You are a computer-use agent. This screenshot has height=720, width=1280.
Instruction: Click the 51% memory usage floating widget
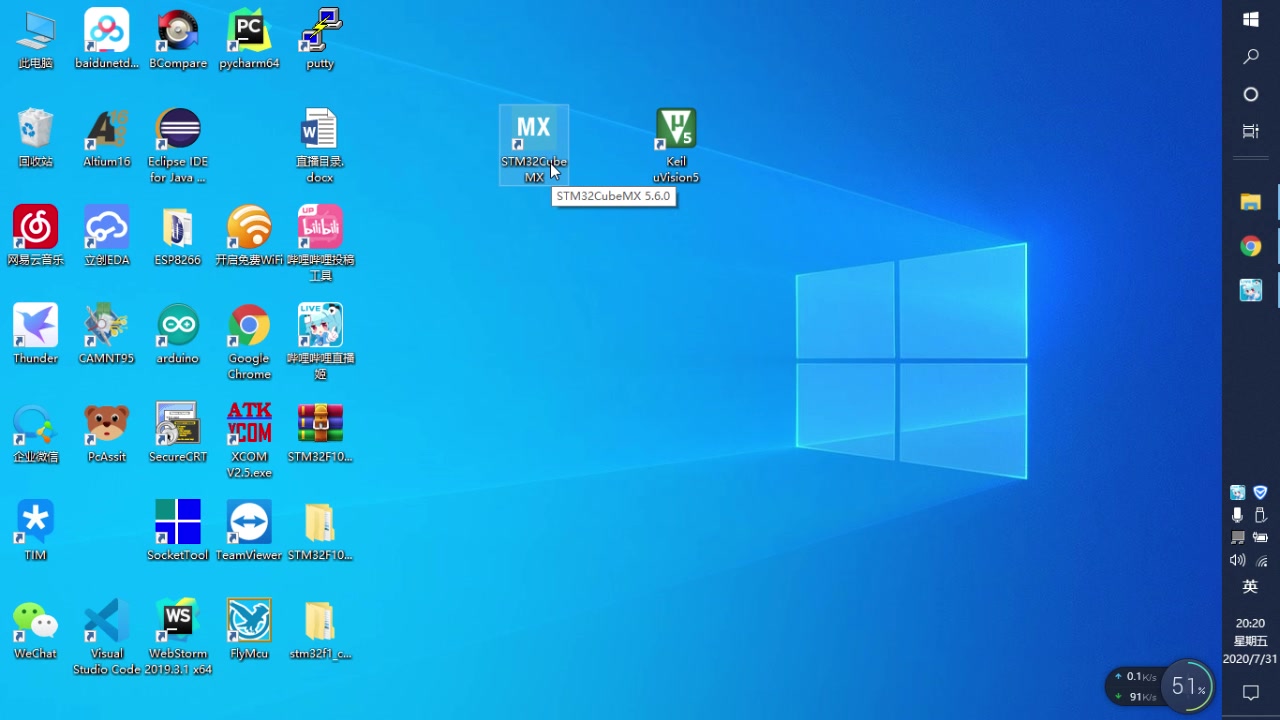click(x=1188, y=687)
